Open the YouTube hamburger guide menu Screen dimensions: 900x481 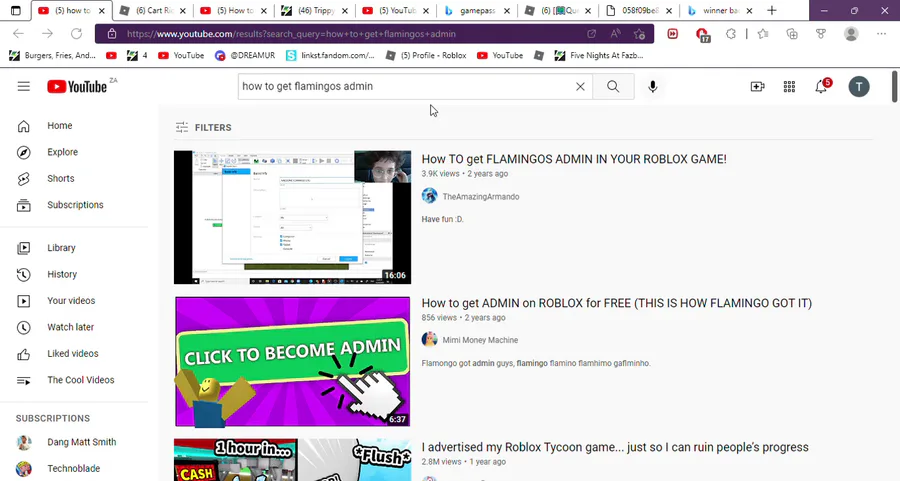coord(24,87)
